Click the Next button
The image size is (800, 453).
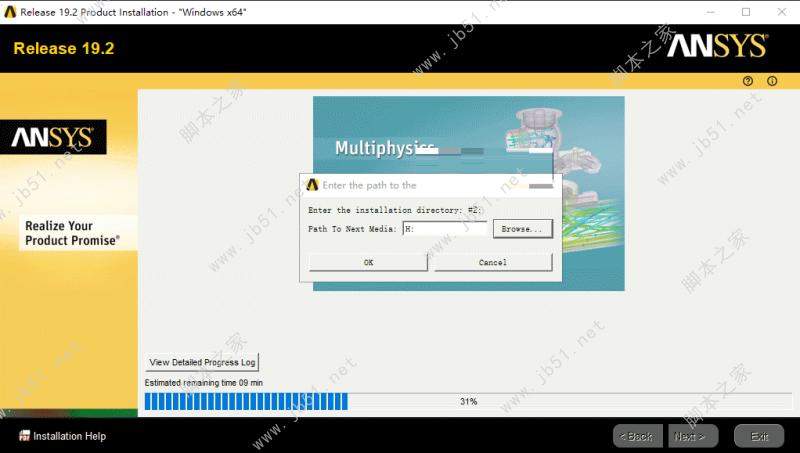pyautogui.click(x=693, y=436)
